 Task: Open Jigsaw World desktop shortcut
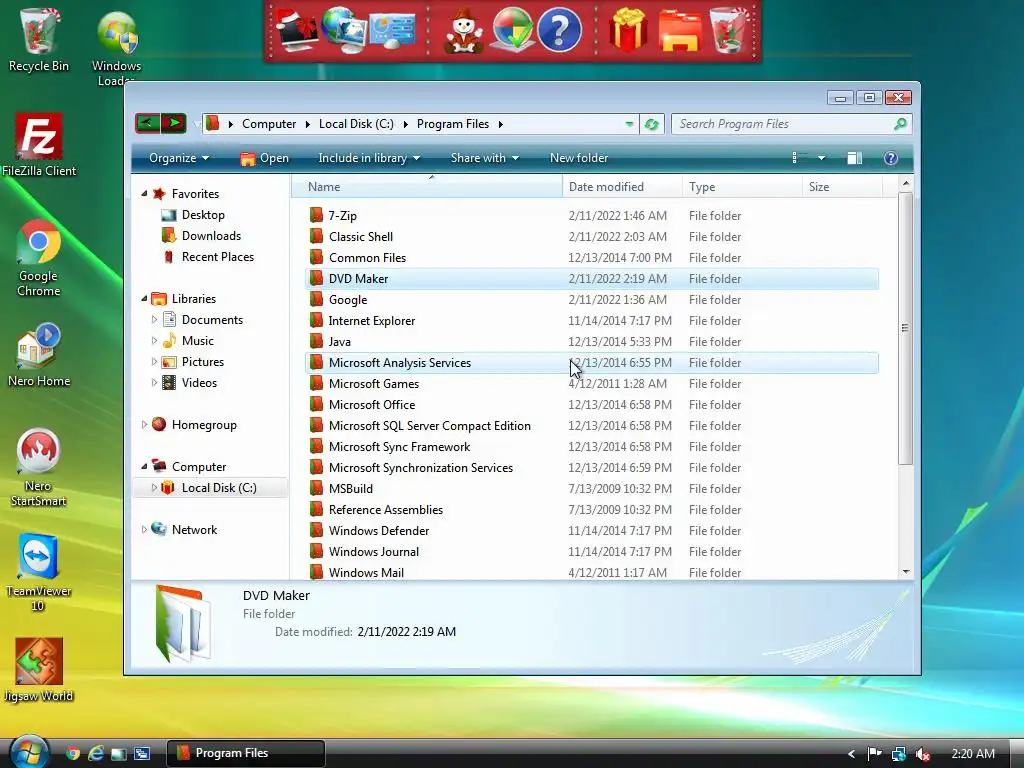39,669
